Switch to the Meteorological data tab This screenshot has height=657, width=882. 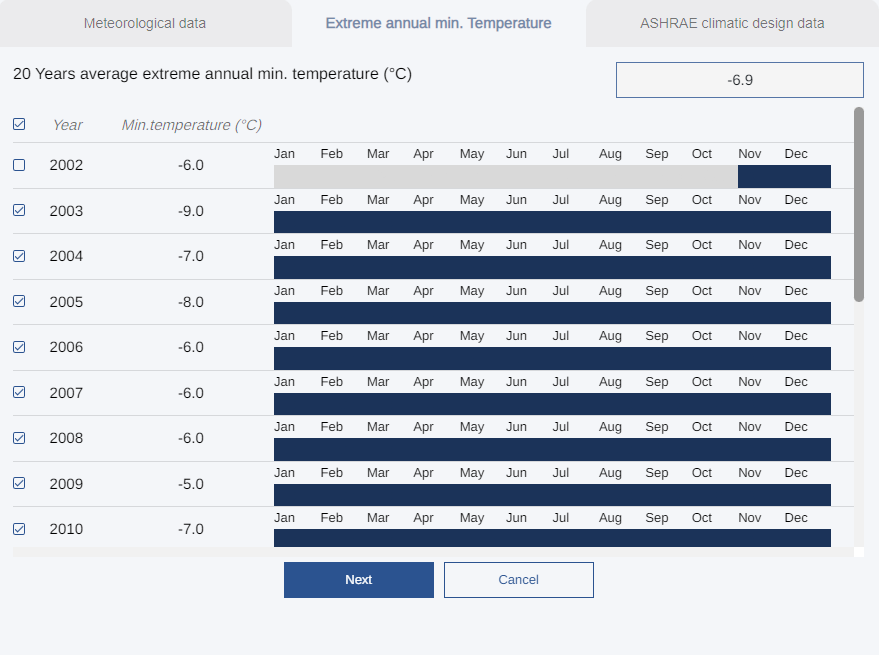[x=145, y=23]
